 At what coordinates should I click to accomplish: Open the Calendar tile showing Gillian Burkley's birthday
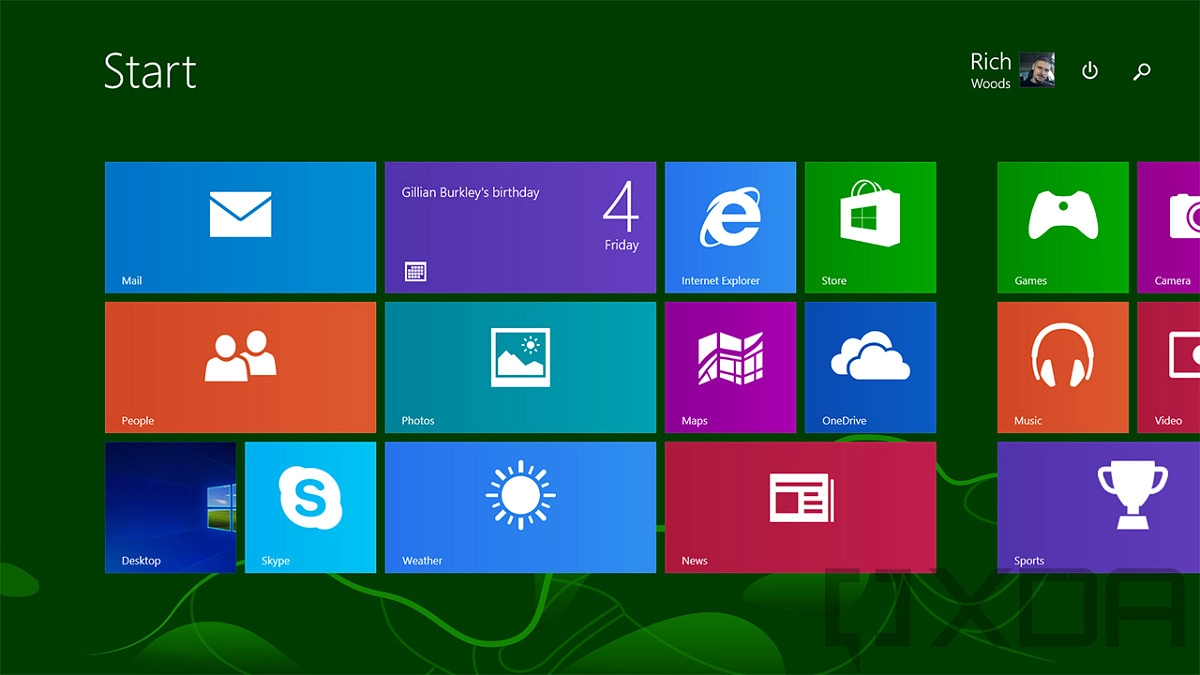(520, 227)
